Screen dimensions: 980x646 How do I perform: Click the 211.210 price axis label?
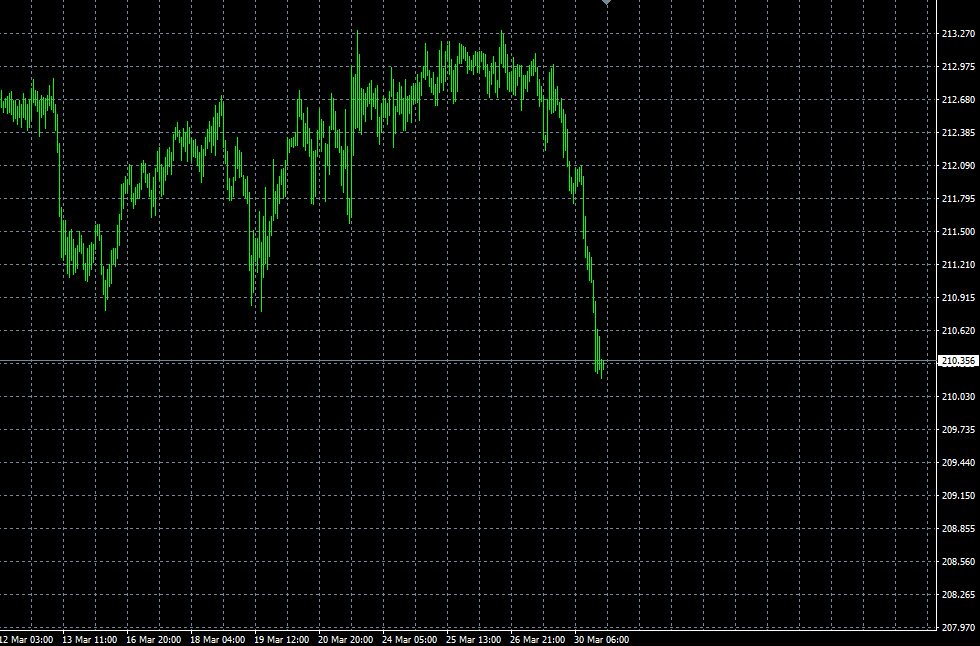[958, 265]
